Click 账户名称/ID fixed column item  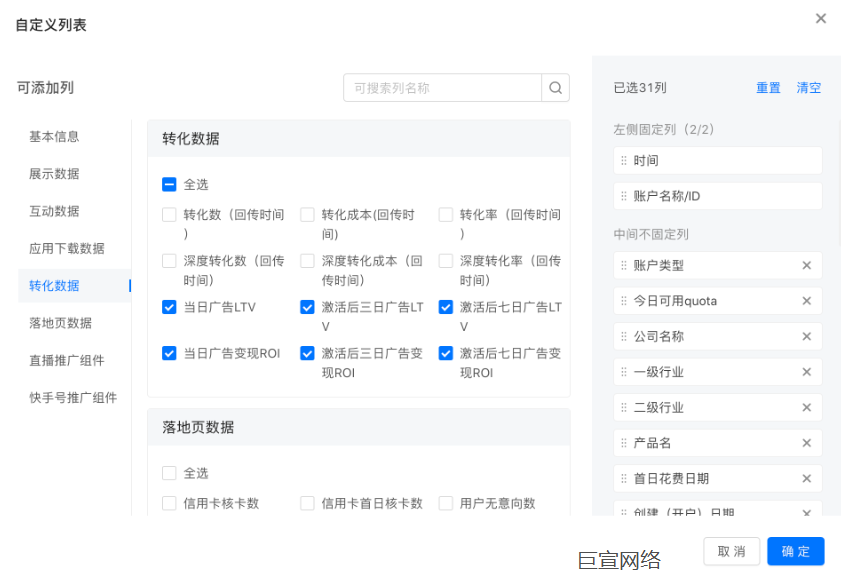718,196
